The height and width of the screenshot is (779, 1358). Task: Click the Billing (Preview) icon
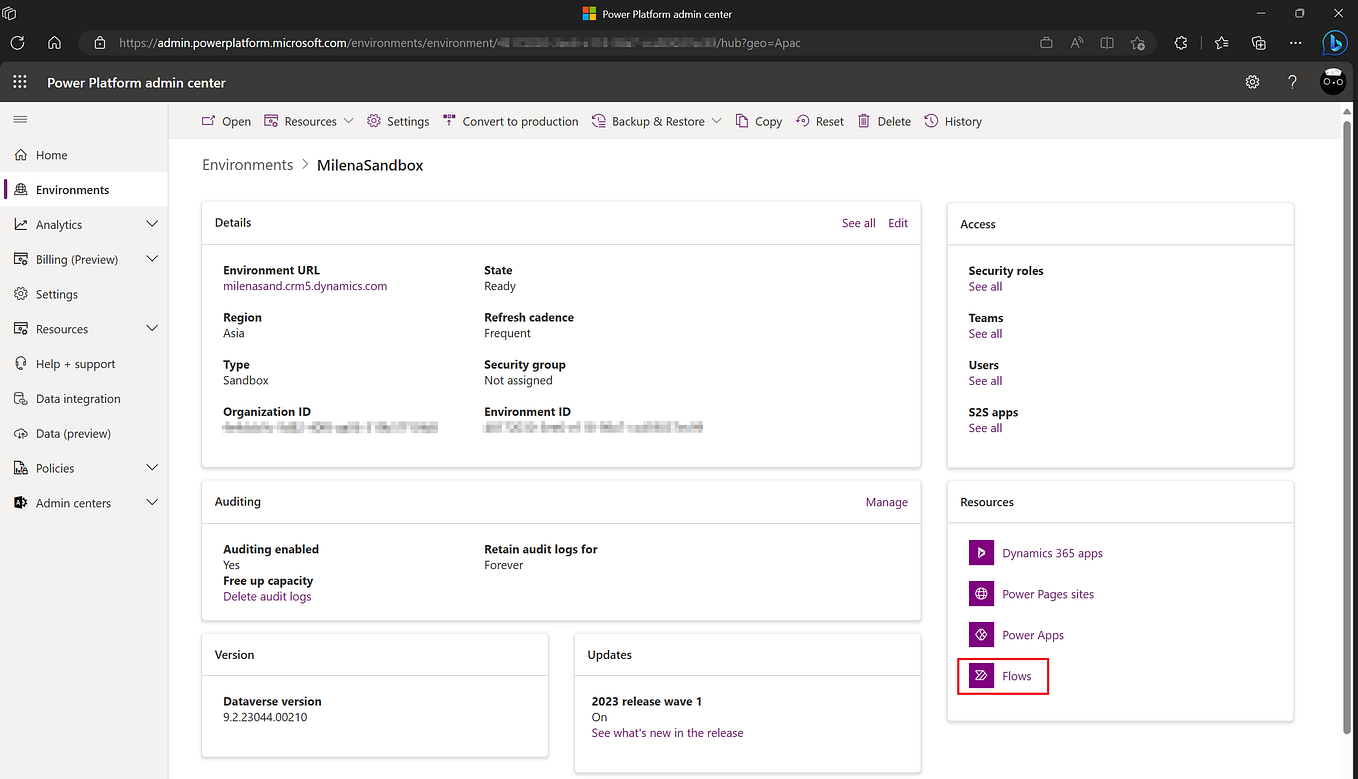(21, 259)
